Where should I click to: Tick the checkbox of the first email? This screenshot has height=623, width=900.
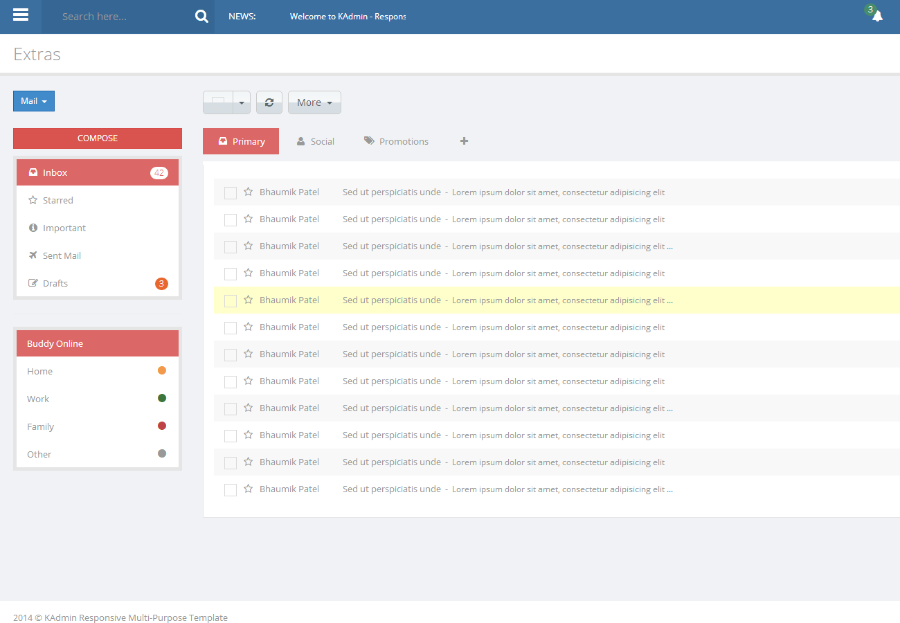tap(230, 193)
